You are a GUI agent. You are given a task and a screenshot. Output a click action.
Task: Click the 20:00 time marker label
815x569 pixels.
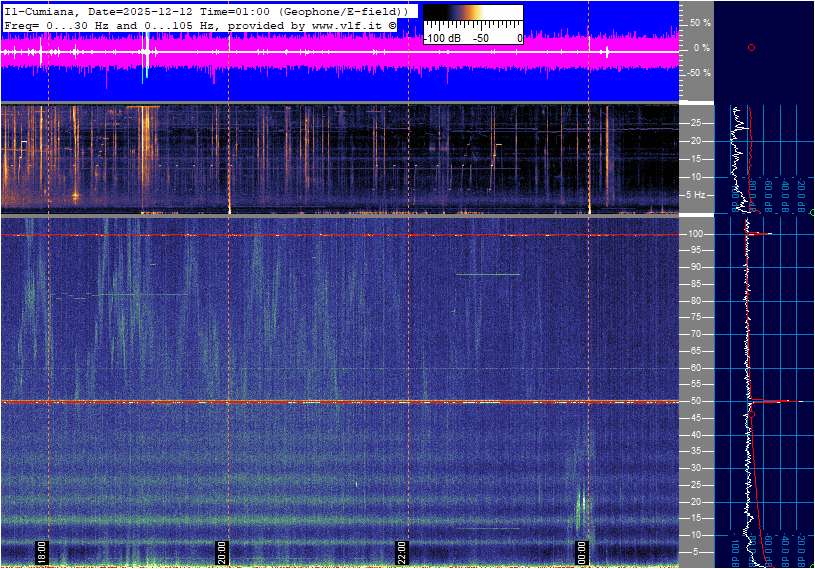tap(222, 552)
